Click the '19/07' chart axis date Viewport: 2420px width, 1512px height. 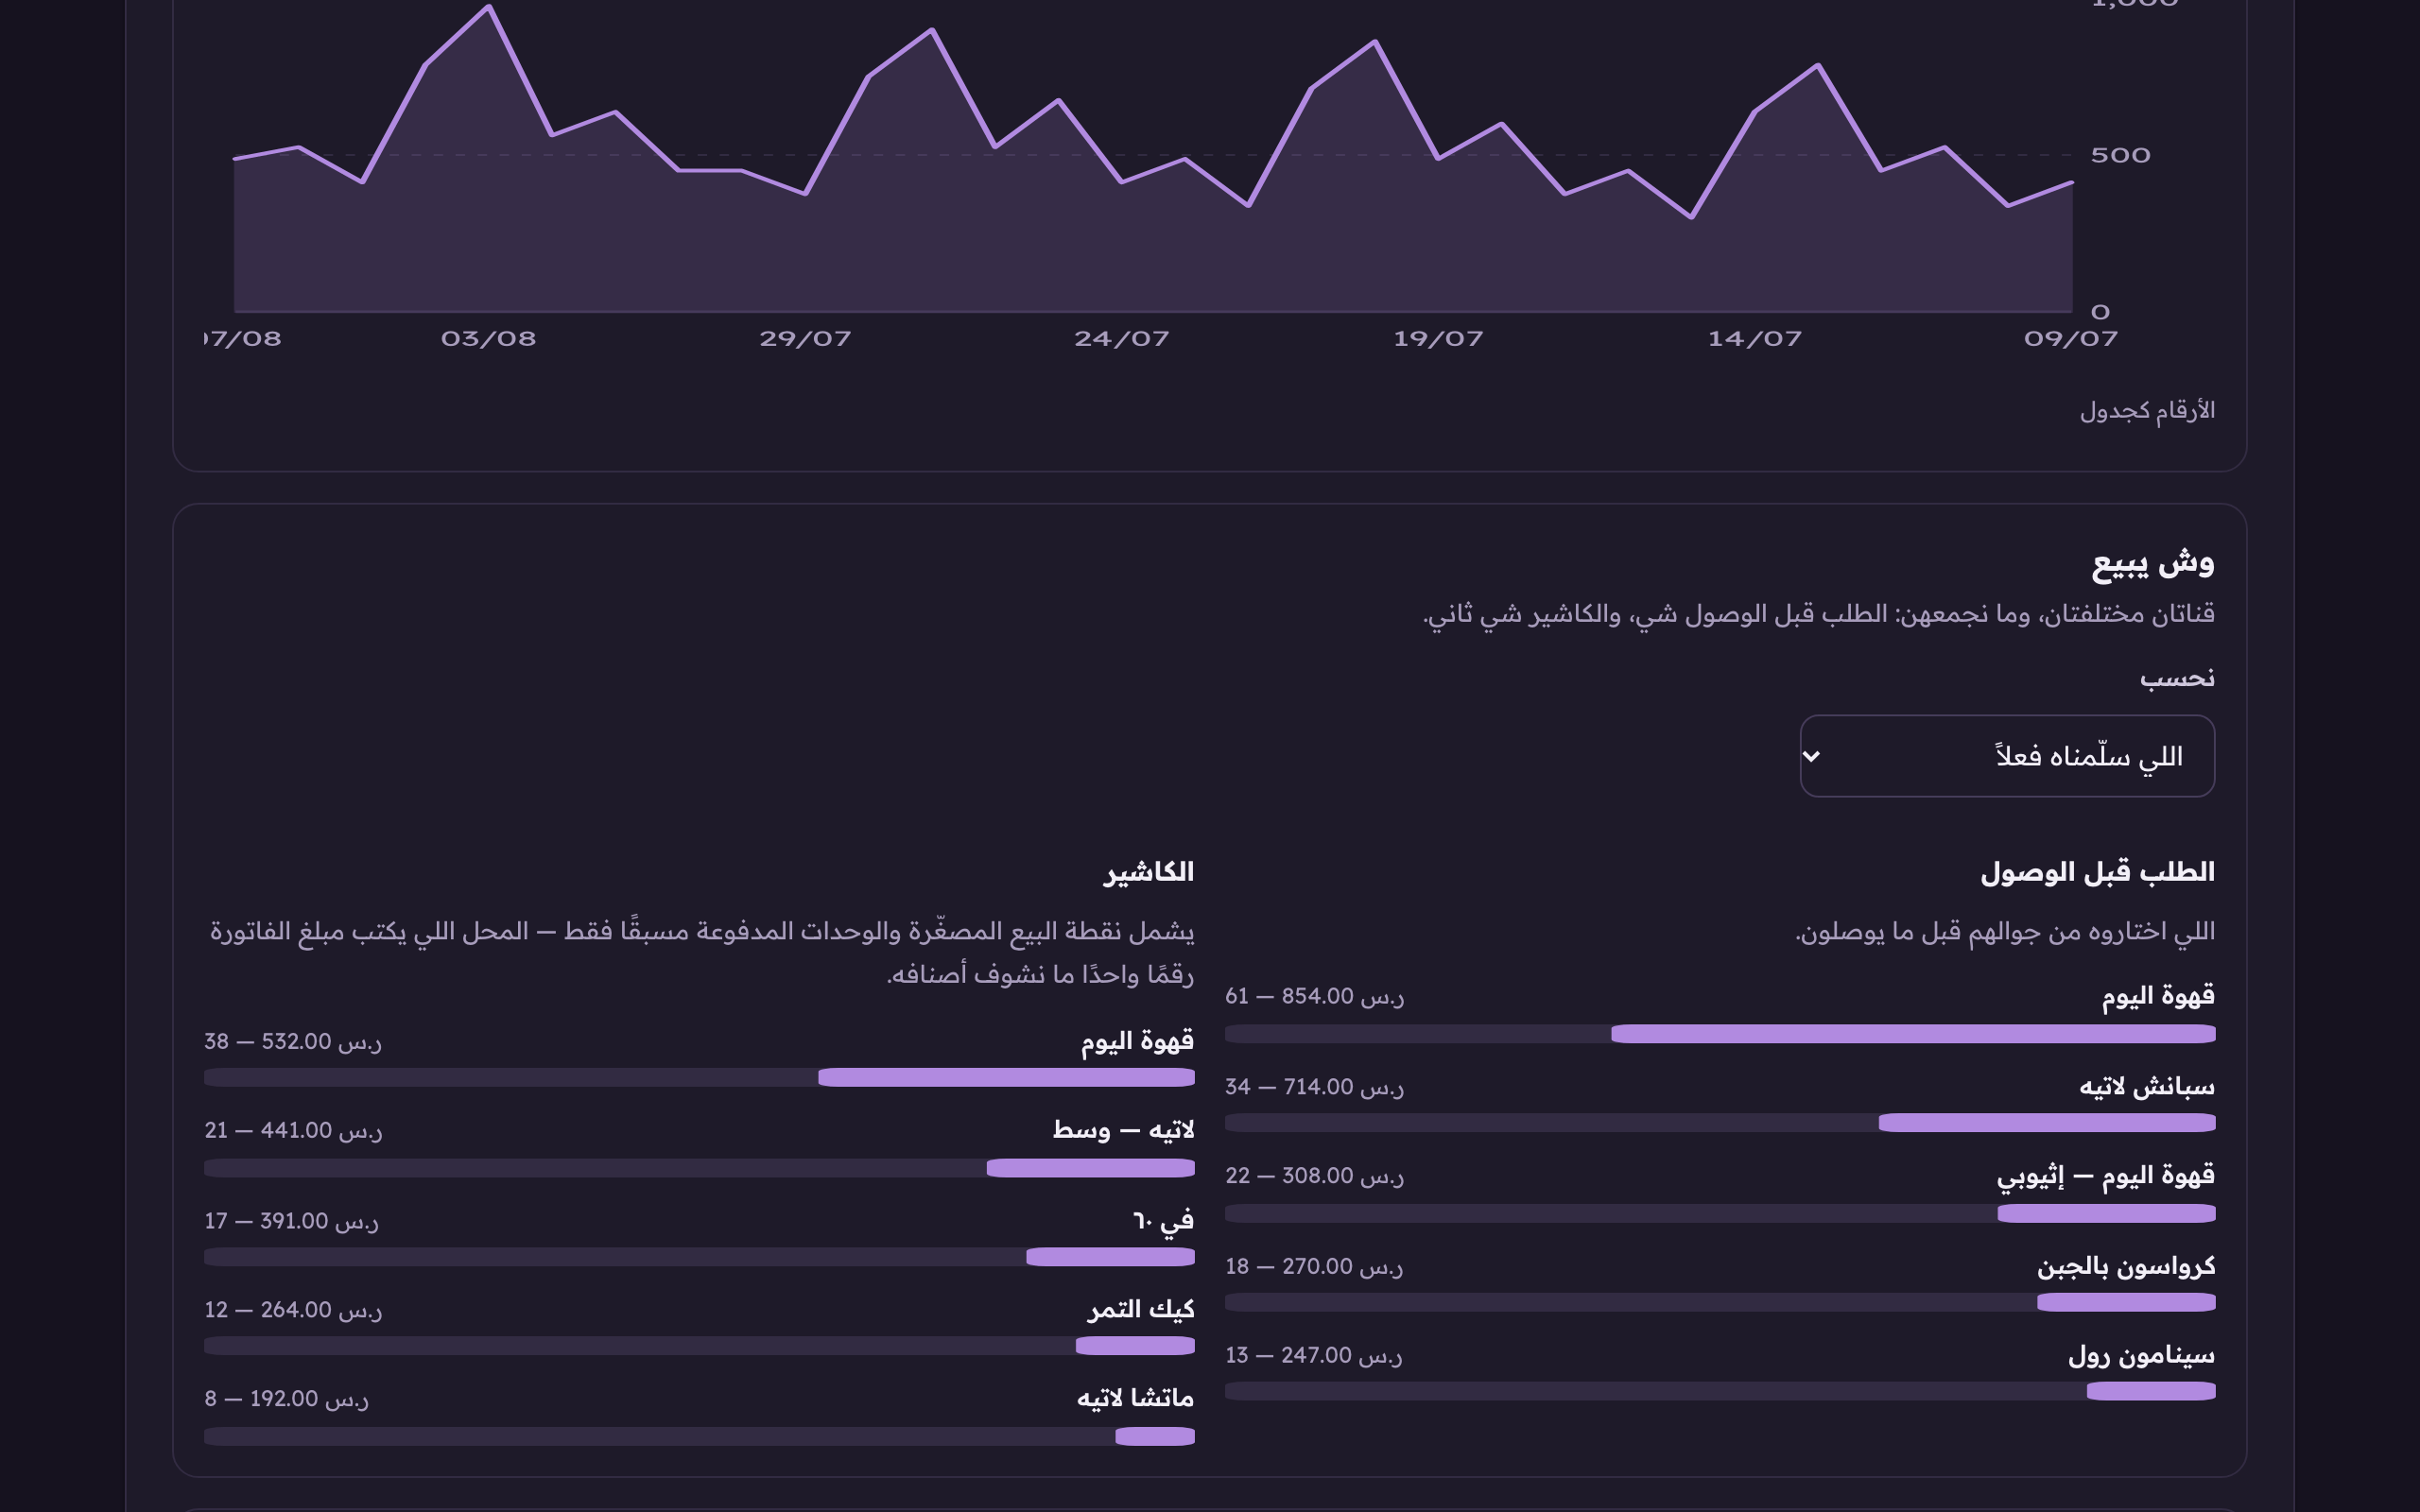click(x=1438, y=339)
